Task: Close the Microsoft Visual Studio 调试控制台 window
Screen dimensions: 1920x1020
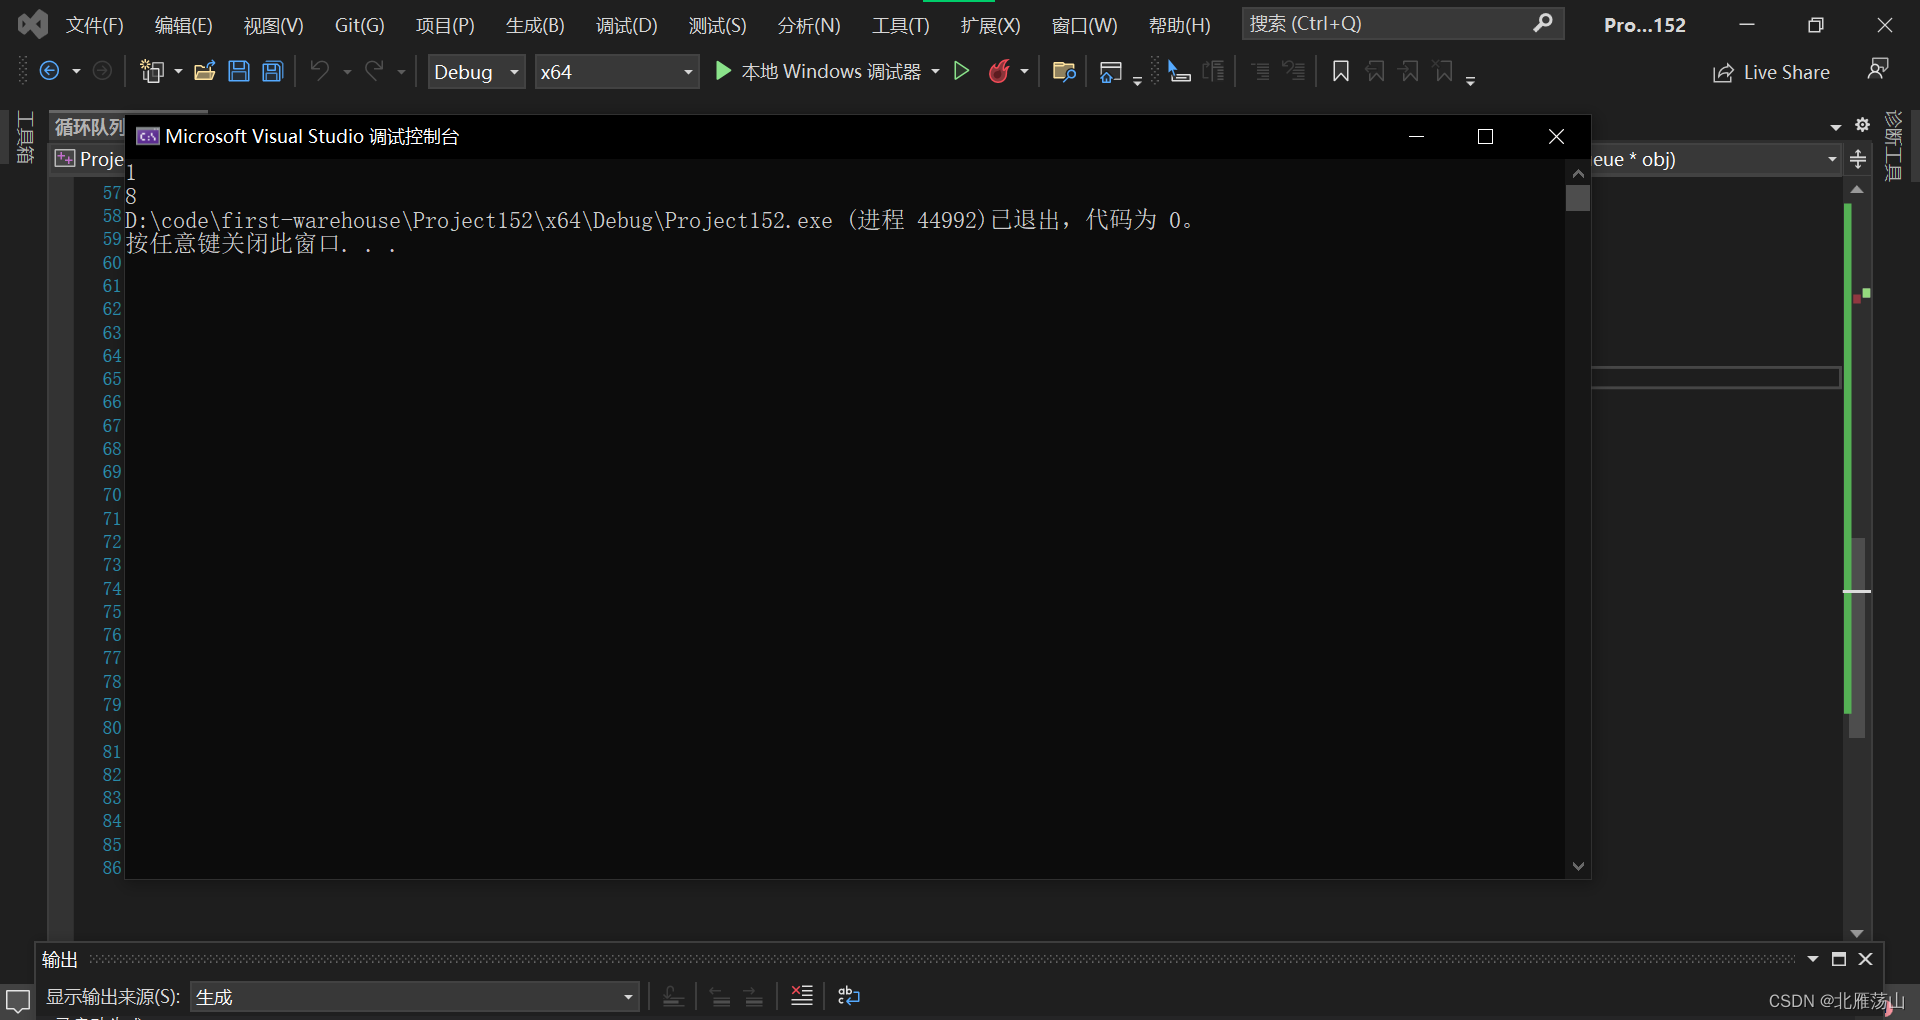Action: pyautogui.click(x=1556, y=136)
